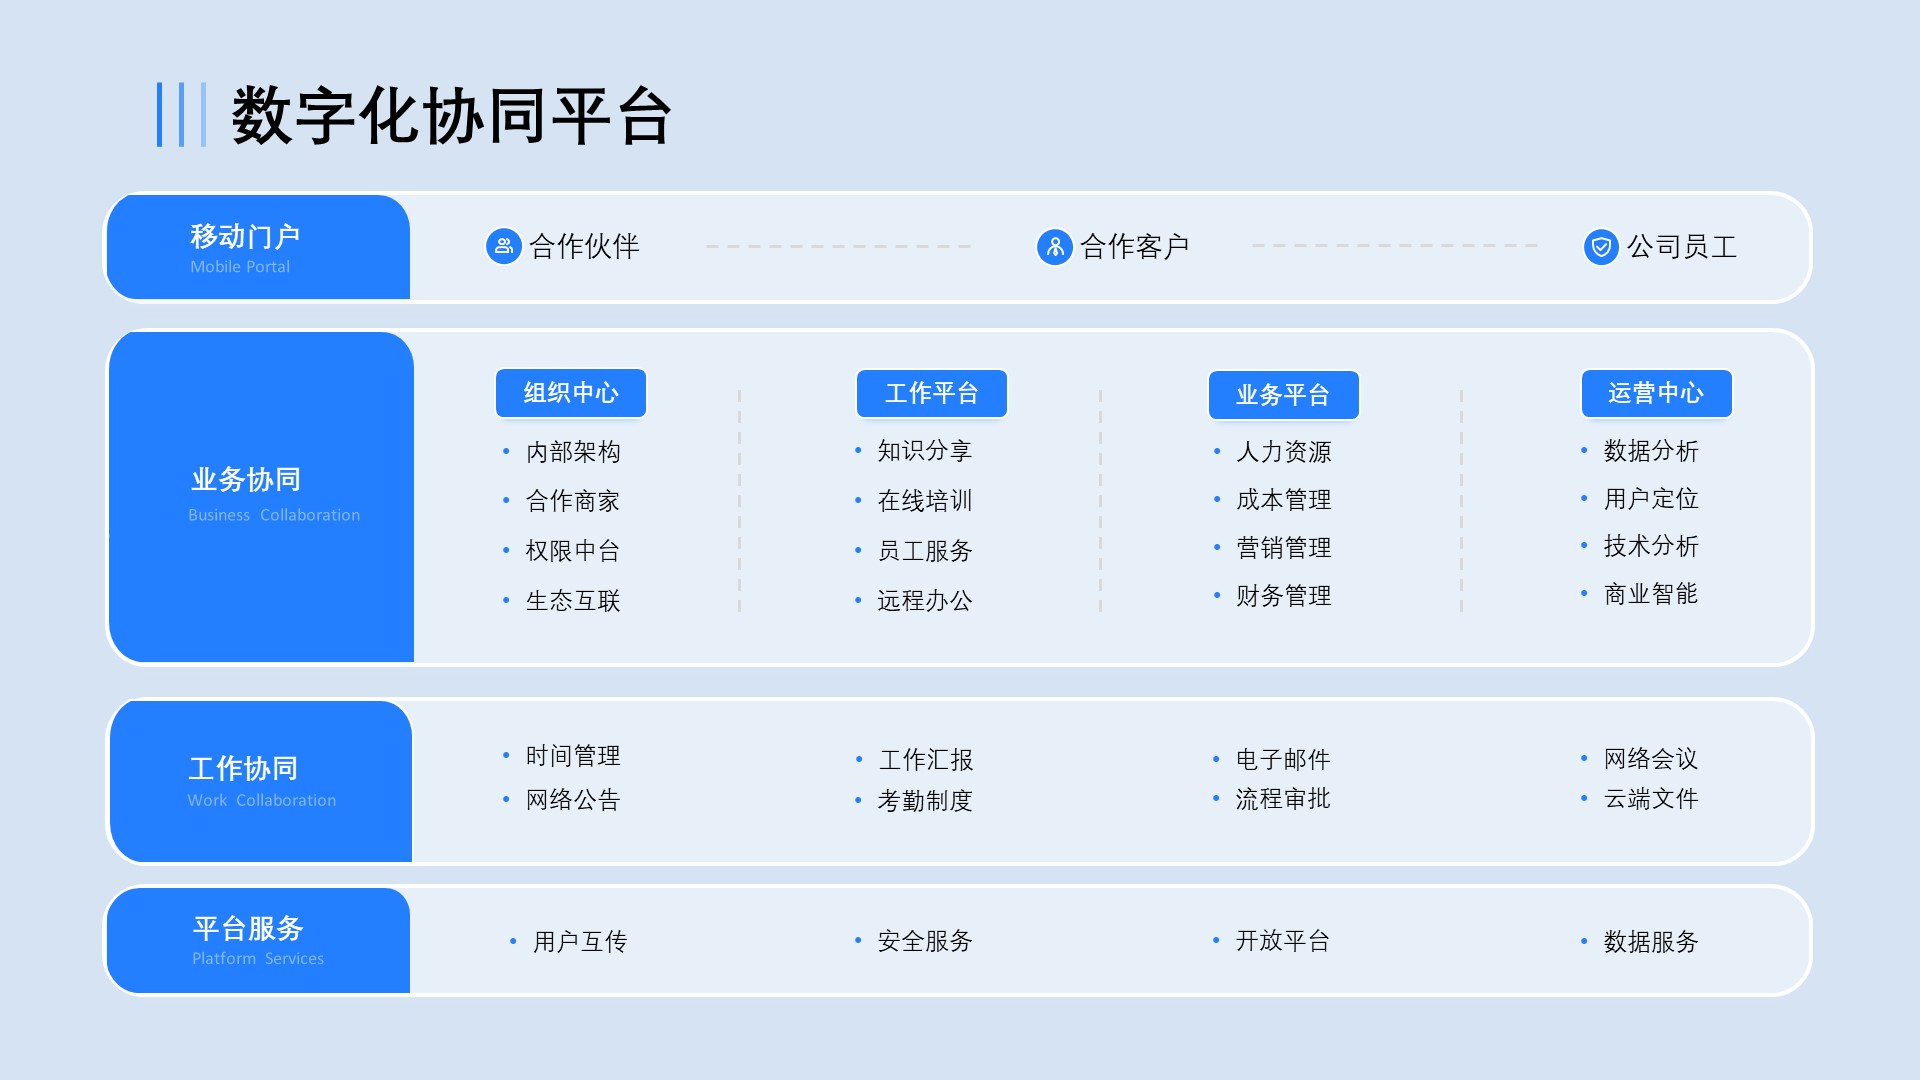Select the 工作平台 button
1920x1080 pixels.
(932, 393)
